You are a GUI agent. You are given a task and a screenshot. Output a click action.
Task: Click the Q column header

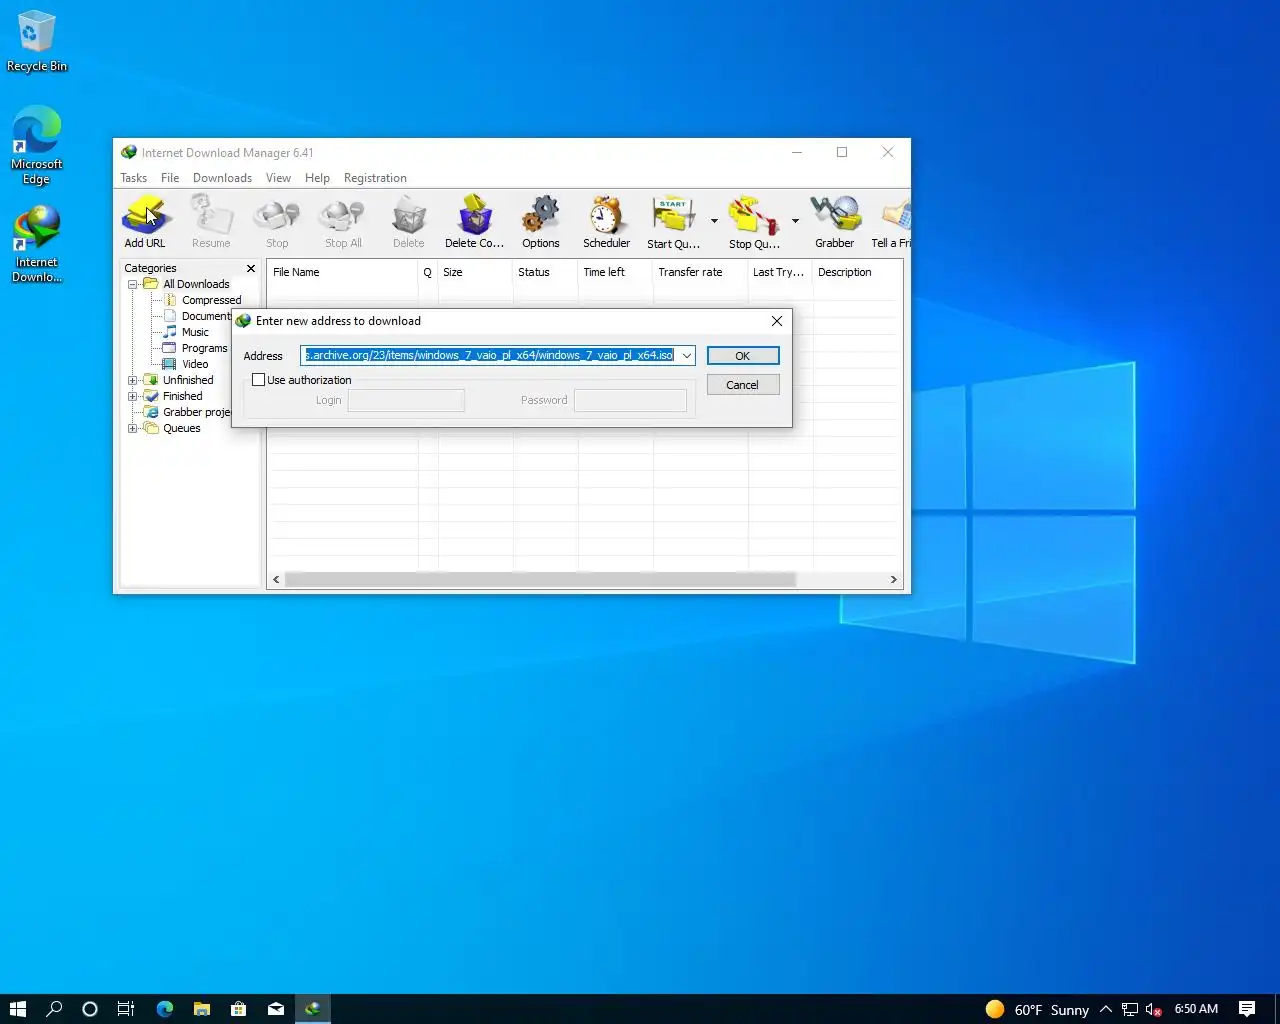click(x=427, y=272)
